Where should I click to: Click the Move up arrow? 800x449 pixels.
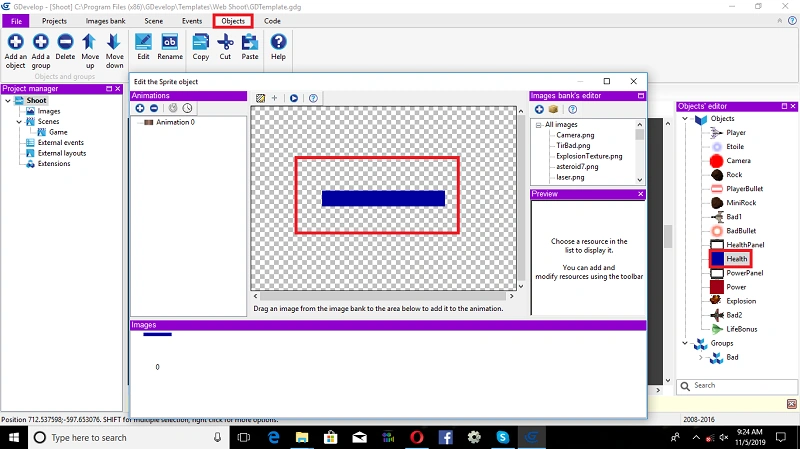(x=90, y=51)
